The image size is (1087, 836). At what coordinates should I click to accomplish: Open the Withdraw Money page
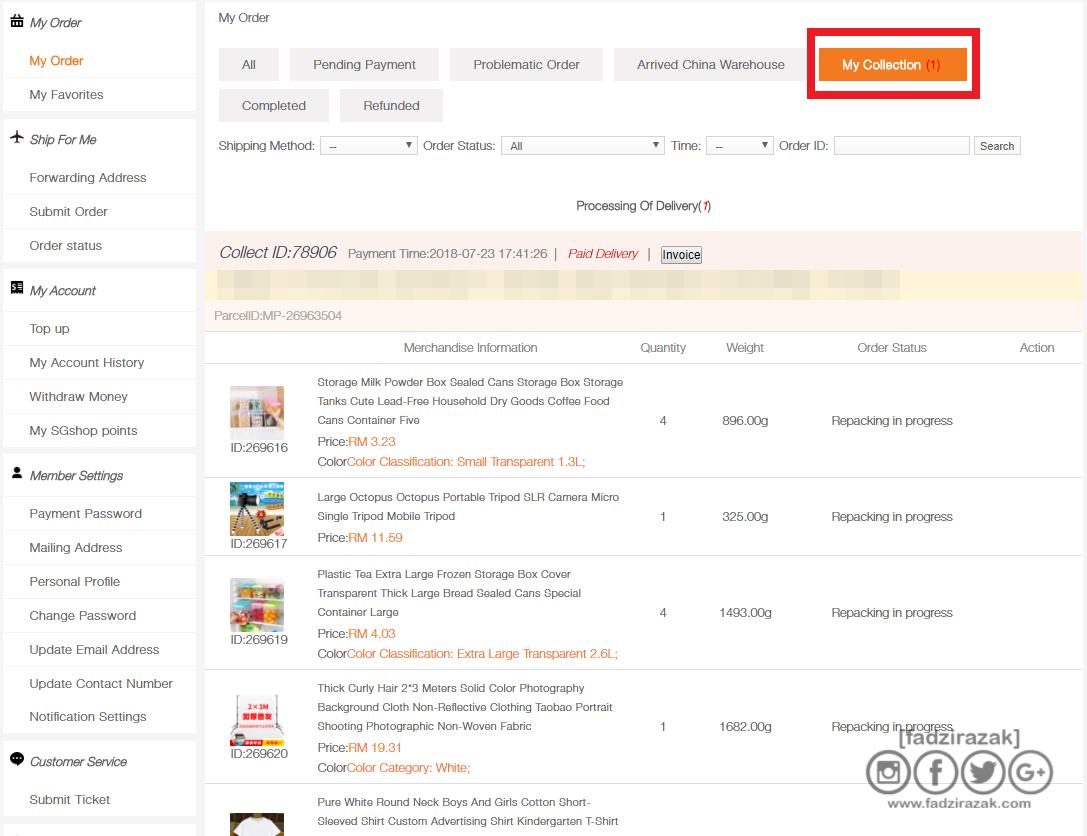pyautogui.click(x=78, y=397)
